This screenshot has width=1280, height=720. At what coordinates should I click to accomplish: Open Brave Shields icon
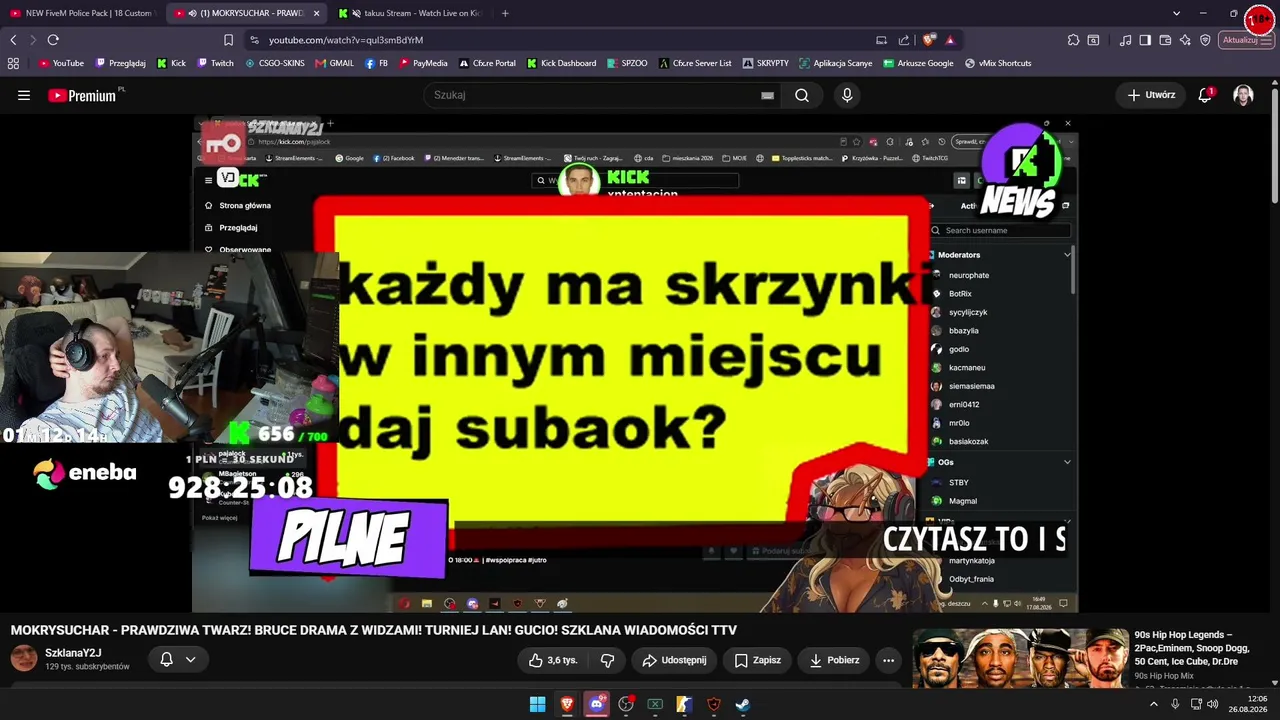click(929, 40)
